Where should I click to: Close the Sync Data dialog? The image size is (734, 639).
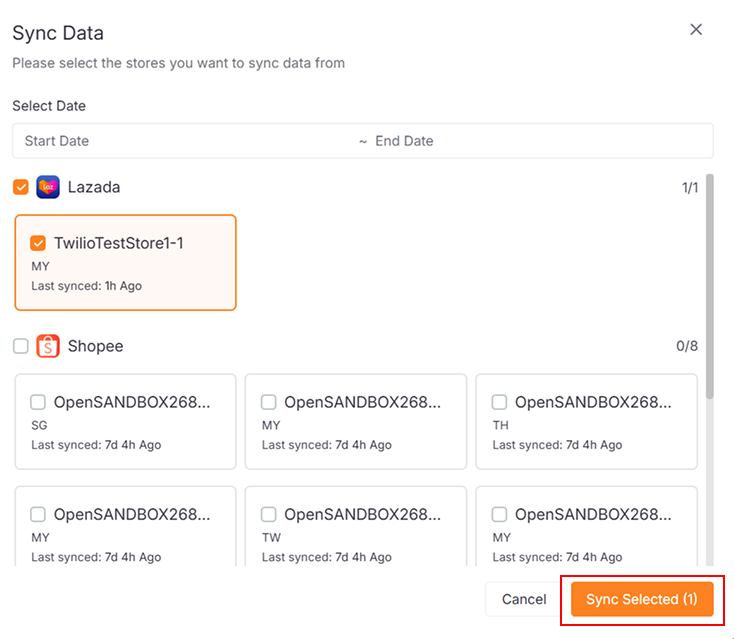click(x=696, y=30)
